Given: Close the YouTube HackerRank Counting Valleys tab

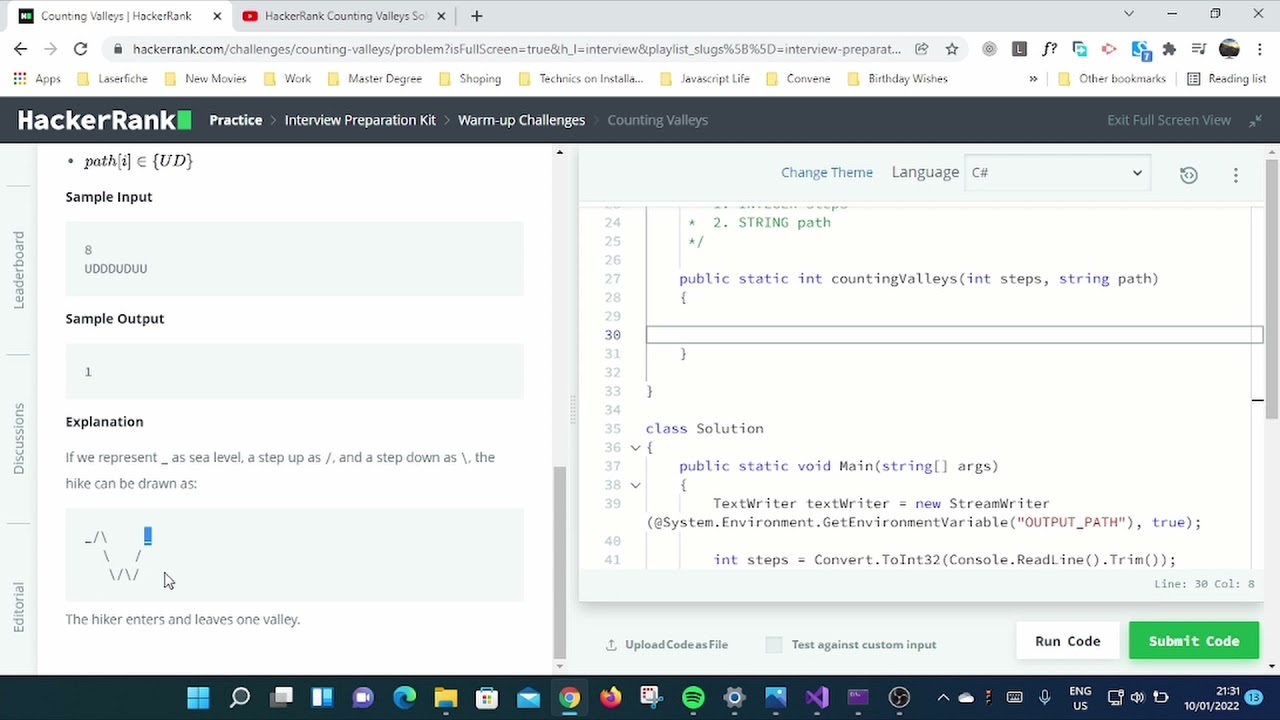Looking at the screenshot, I should coord(441,16).
